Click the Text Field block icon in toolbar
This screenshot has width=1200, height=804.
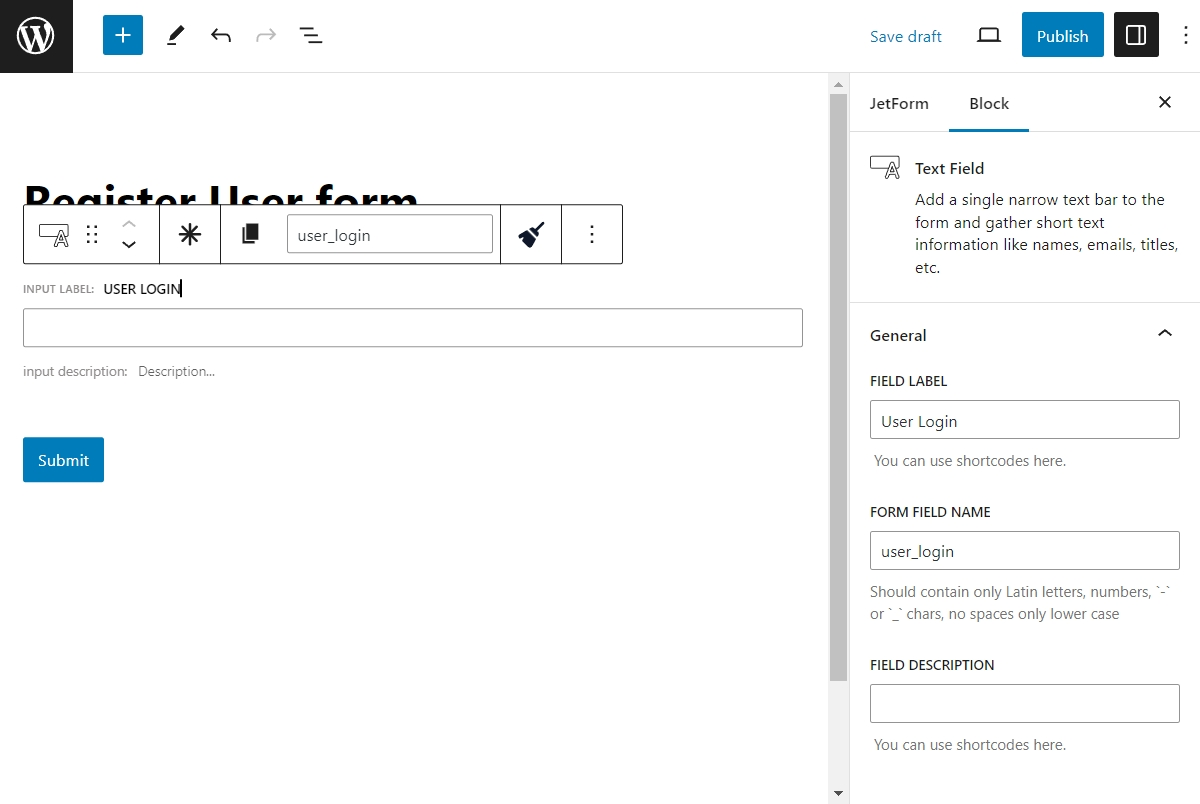(51, 233)
